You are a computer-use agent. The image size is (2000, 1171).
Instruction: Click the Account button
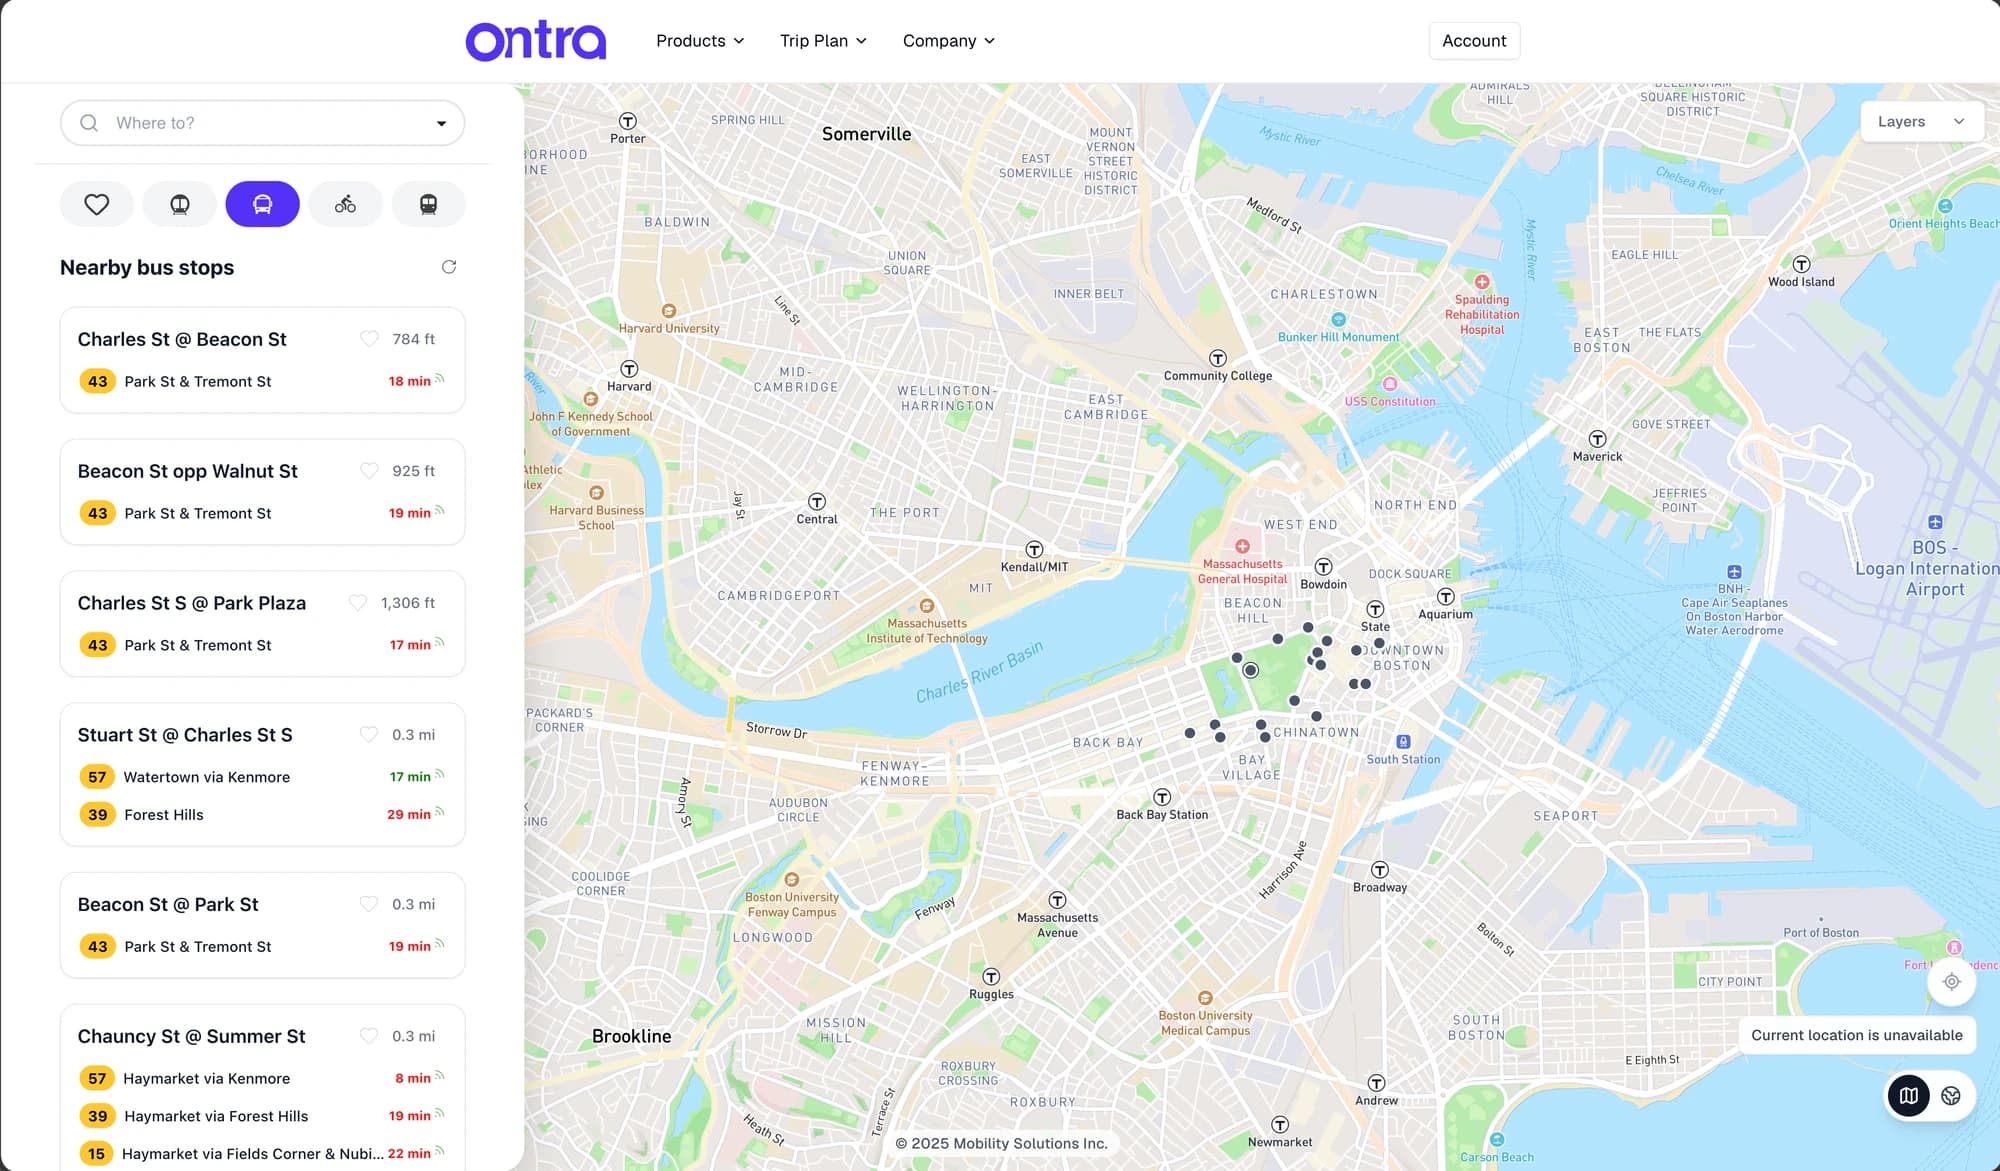1474,41
